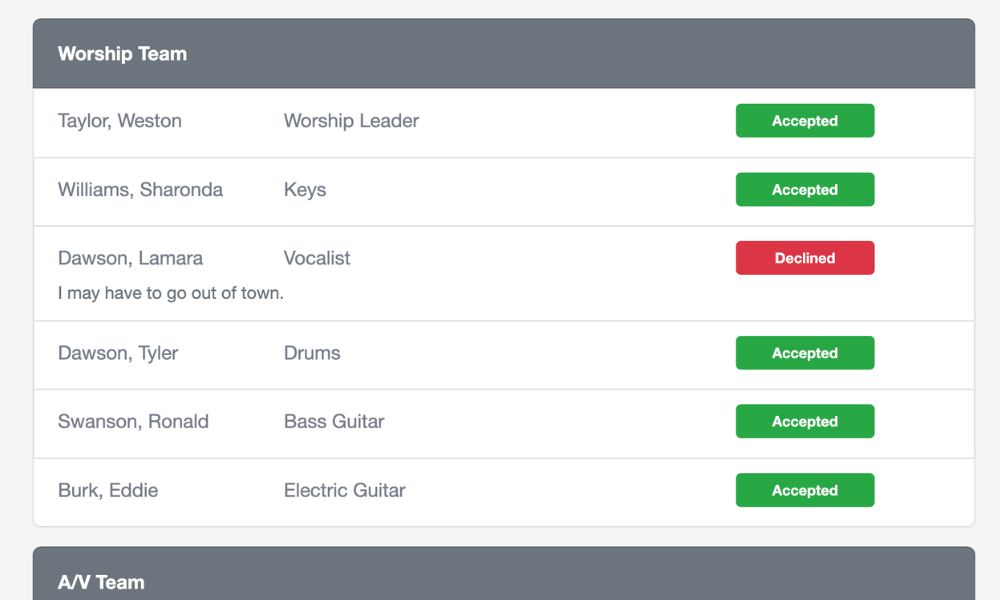
Task: Click Accepted badge for Swanson, Ronald
Action: 805,421
